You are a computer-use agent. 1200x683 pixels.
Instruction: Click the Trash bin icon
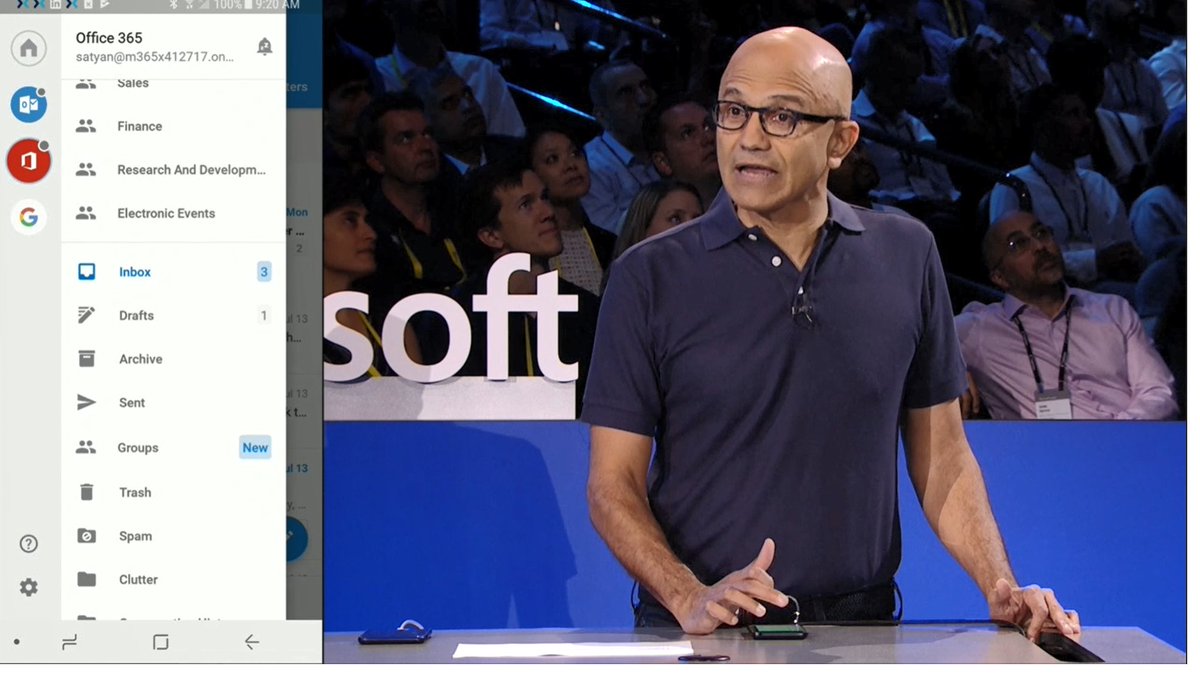click(87, 492)
